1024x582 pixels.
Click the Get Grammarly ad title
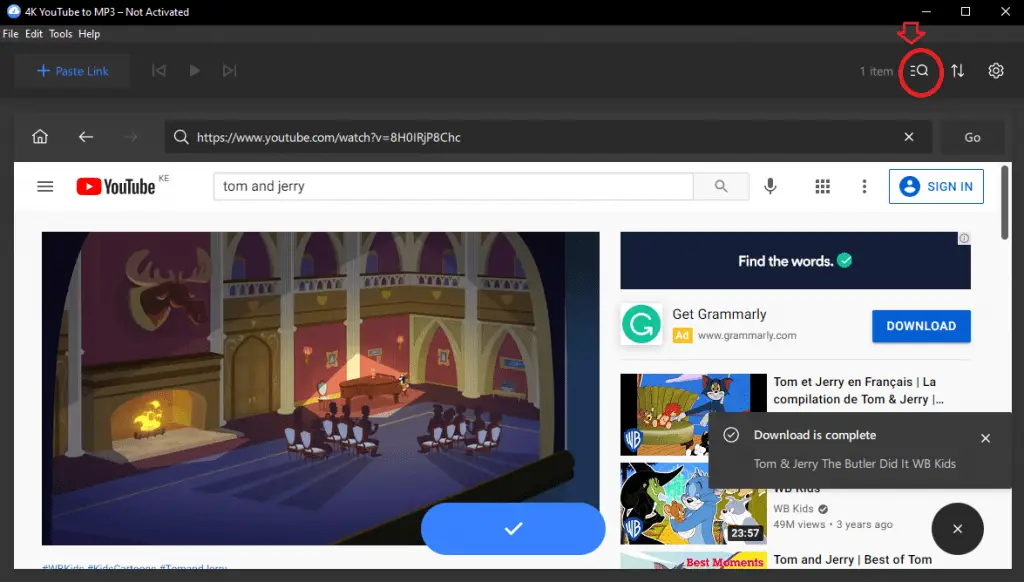click(x=719, y=314)
